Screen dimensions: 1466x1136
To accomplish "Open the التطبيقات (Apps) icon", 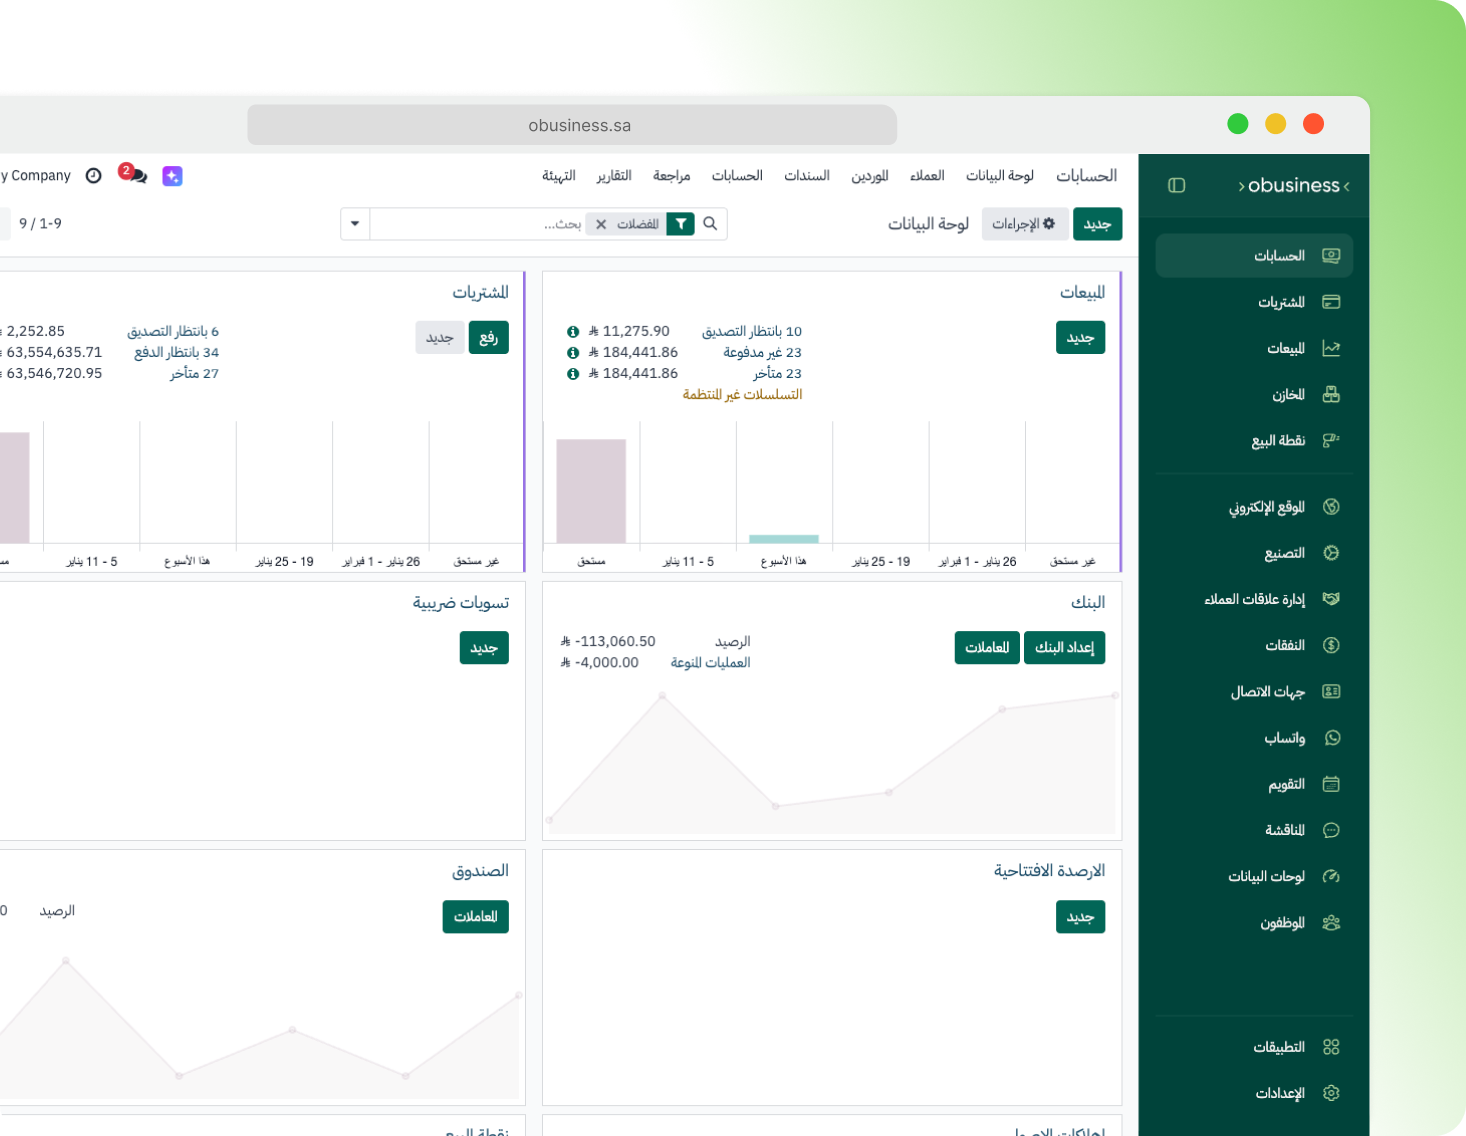I will [x=1331, y=1047].
